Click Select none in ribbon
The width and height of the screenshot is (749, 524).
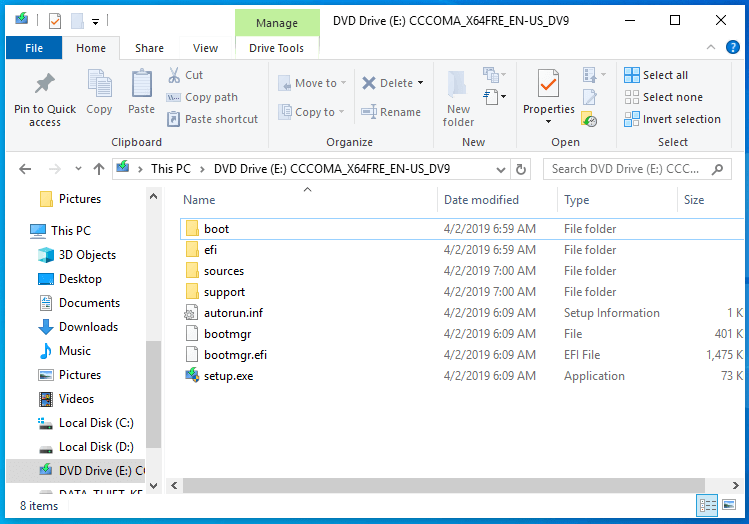click(663, 97)
